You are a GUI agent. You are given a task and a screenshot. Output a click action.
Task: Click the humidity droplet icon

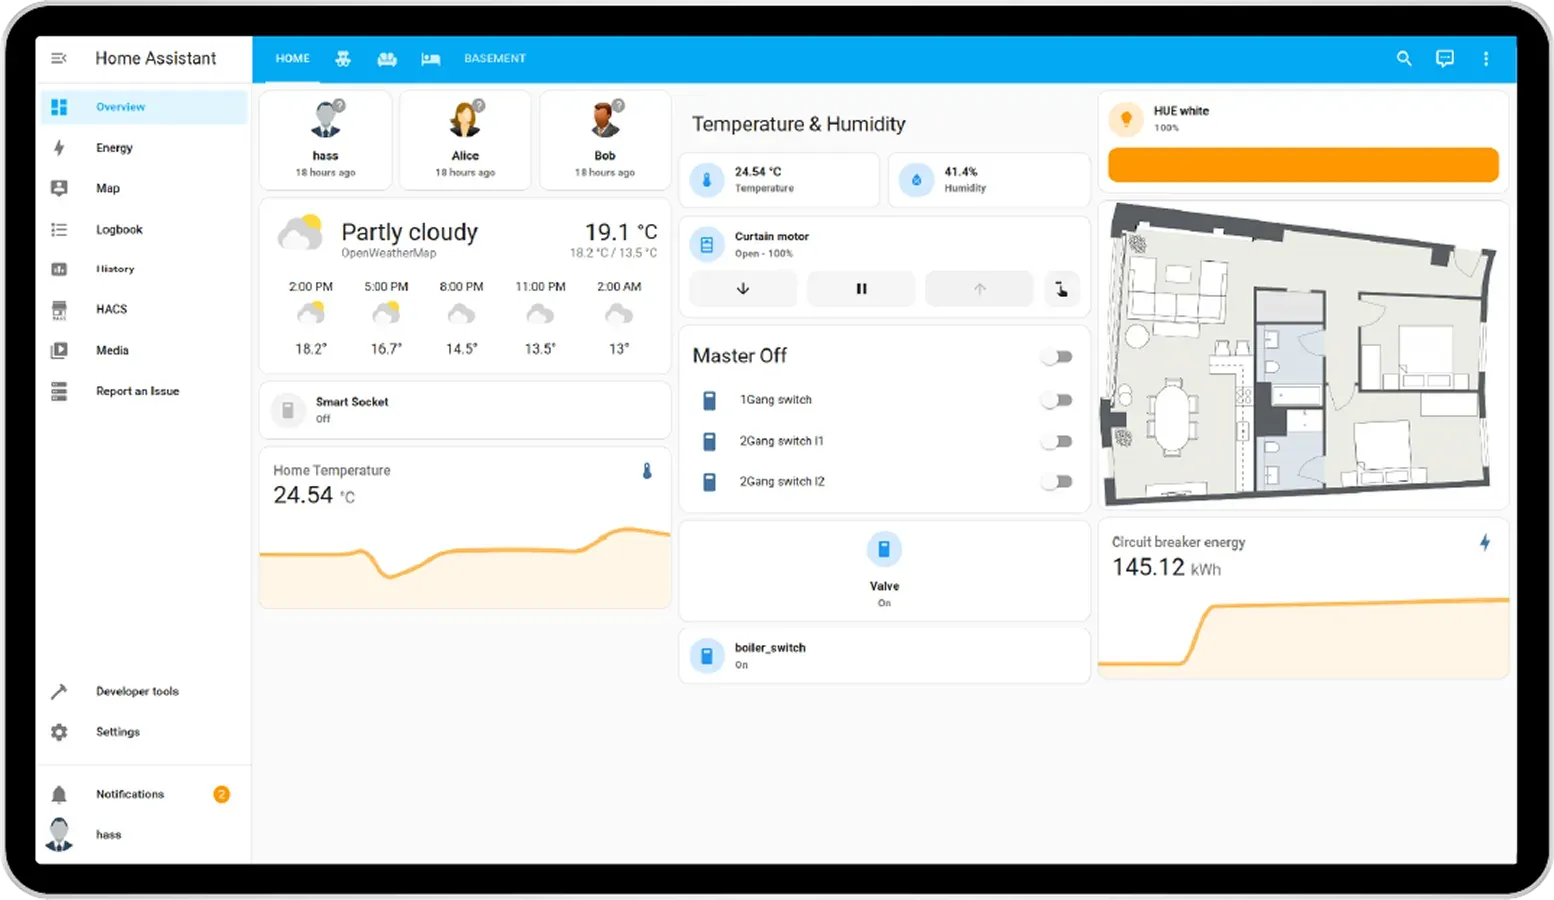pos(916,179)
